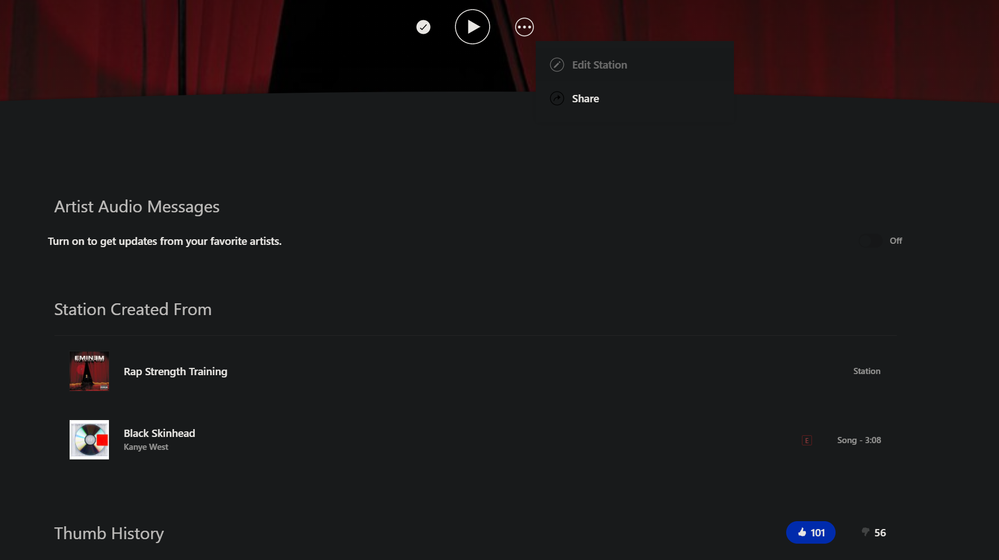Play the station with the play button

coord(472,27)
